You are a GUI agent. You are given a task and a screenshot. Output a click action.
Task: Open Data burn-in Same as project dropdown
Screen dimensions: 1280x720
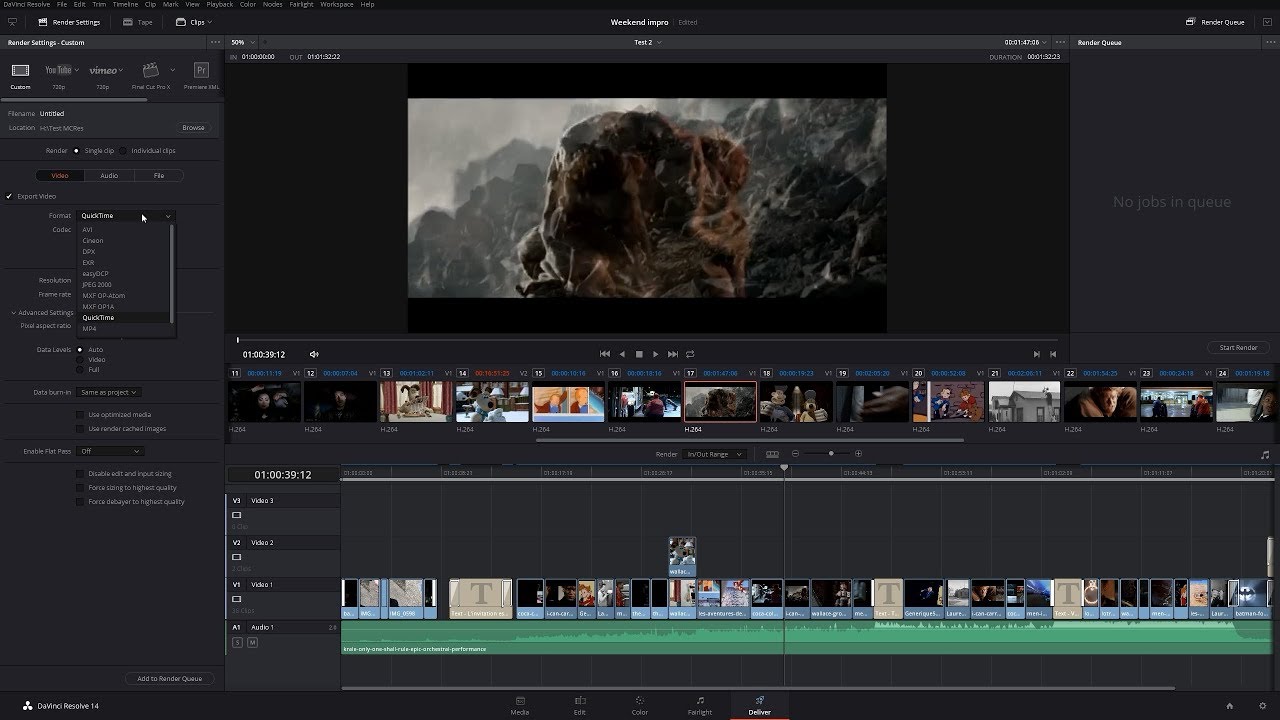click(x=108, y=392)
